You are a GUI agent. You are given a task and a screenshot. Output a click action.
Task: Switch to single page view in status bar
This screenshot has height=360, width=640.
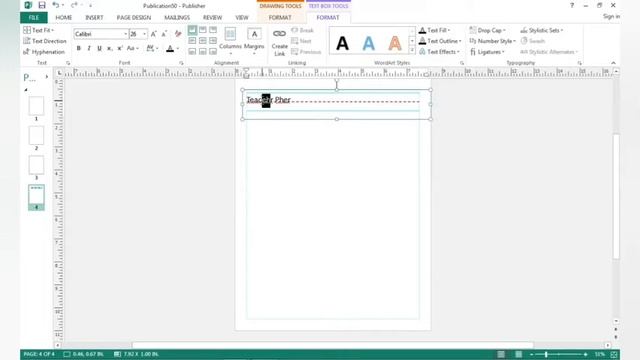coord(501,354)
